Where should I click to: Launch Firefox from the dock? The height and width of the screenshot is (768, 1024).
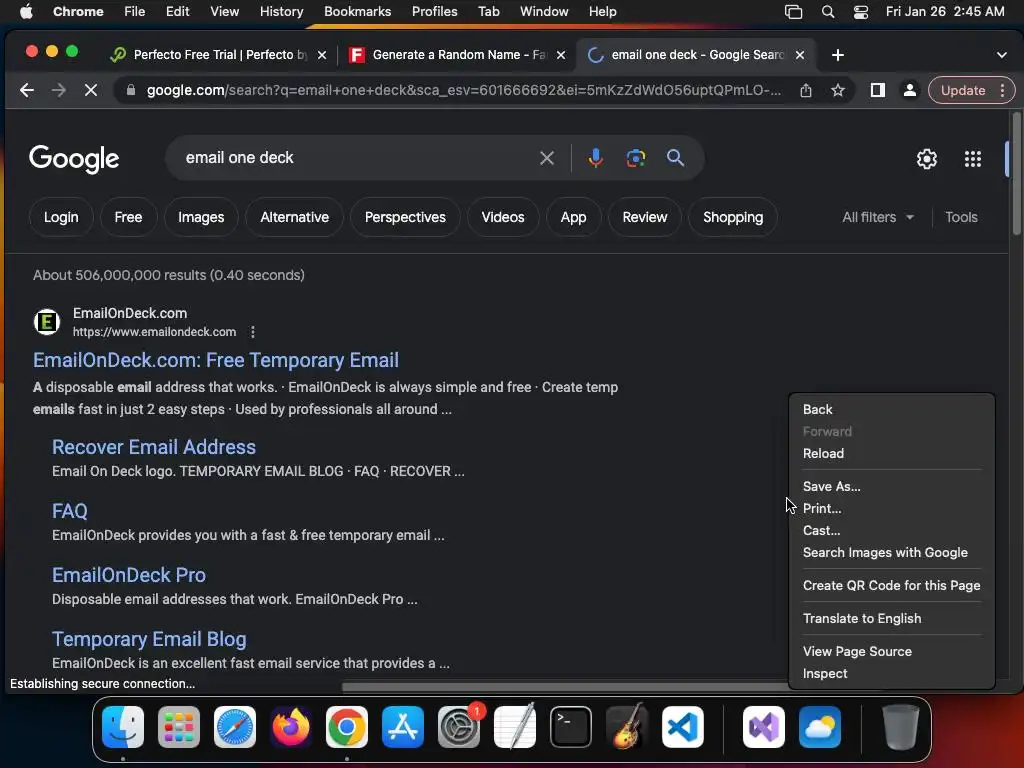[291, 727]
